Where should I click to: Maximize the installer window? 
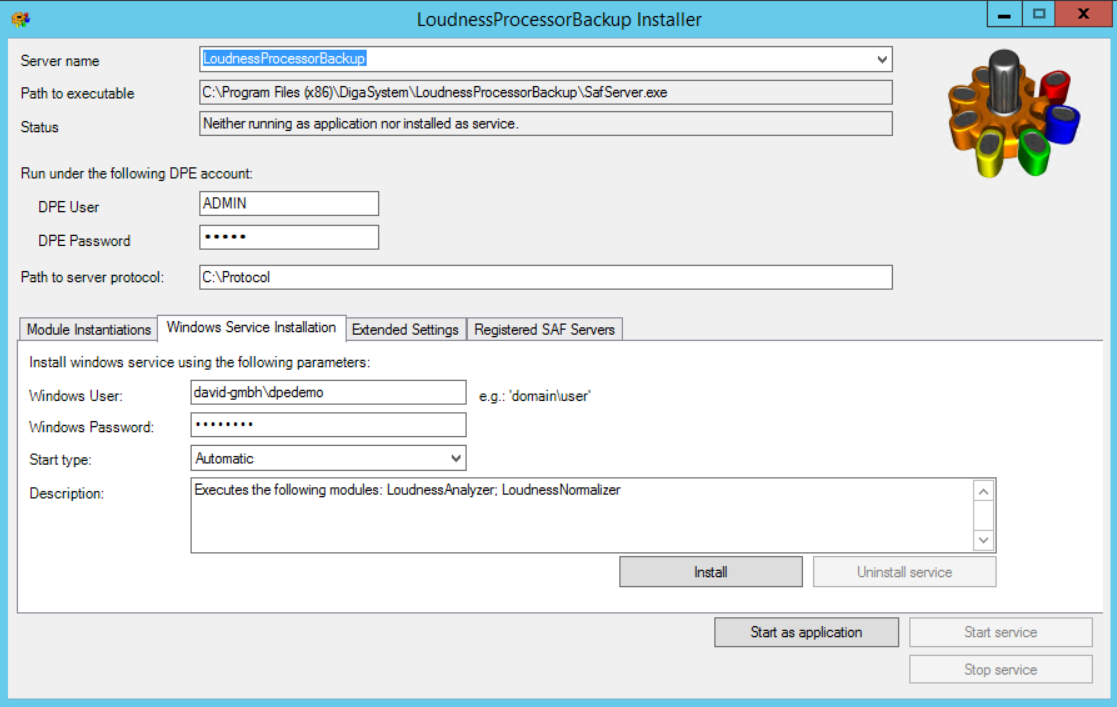[1039, 15]
